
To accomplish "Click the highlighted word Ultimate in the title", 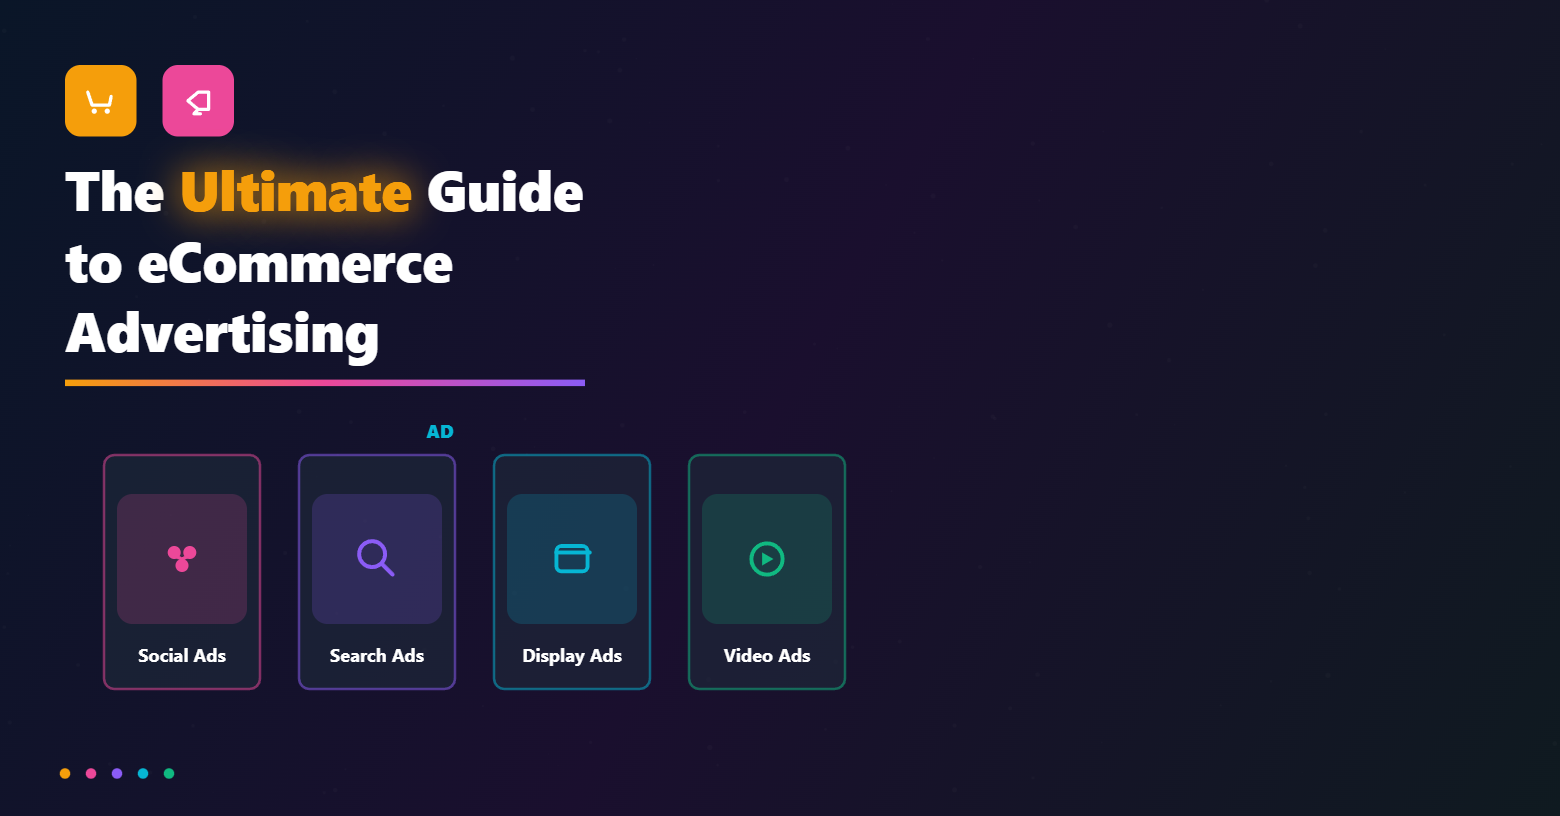I will tap(295, 192).
